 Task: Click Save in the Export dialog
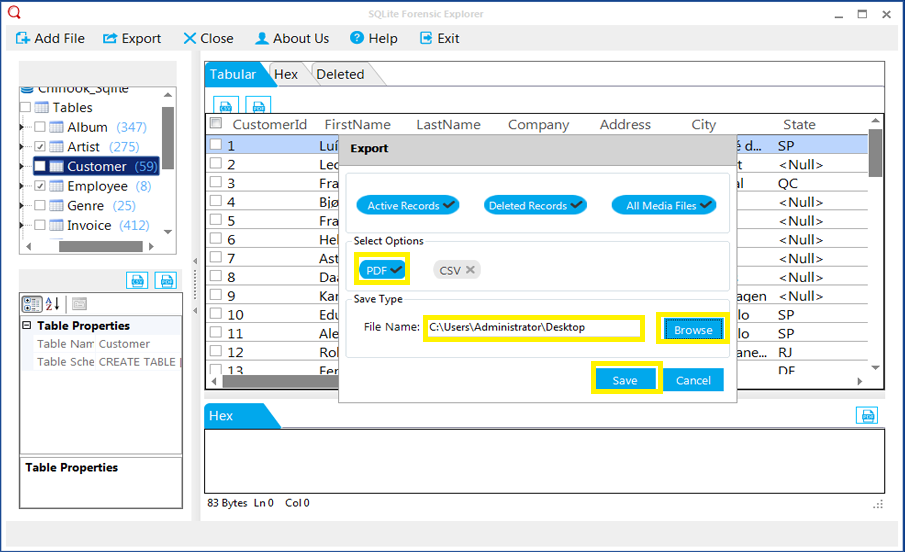[x=625, y=381]
